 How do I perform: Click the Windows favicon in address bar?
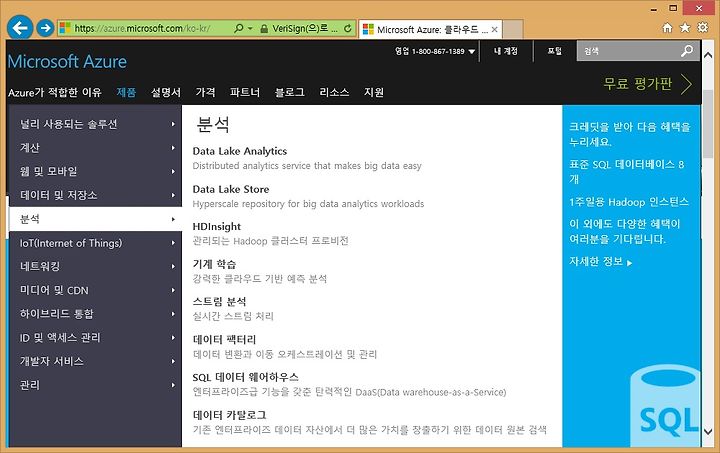(66, 28)
